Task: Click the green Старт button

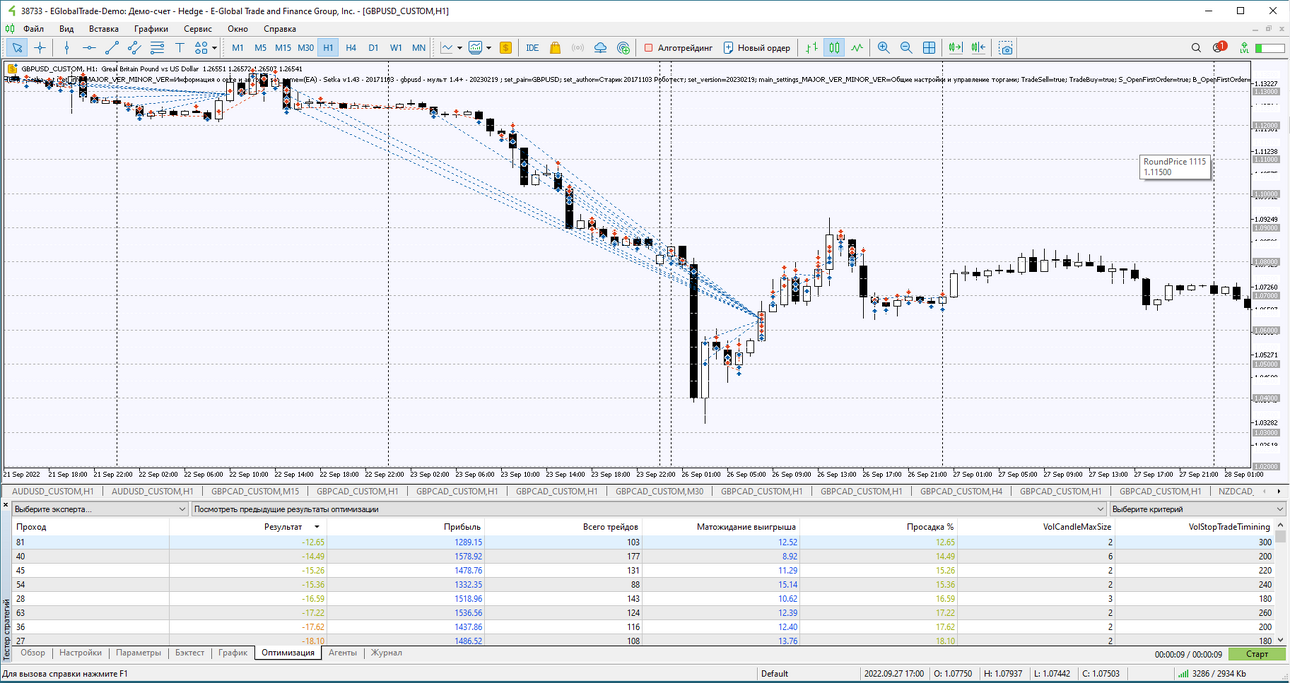Action: [x=1257, y=654]
